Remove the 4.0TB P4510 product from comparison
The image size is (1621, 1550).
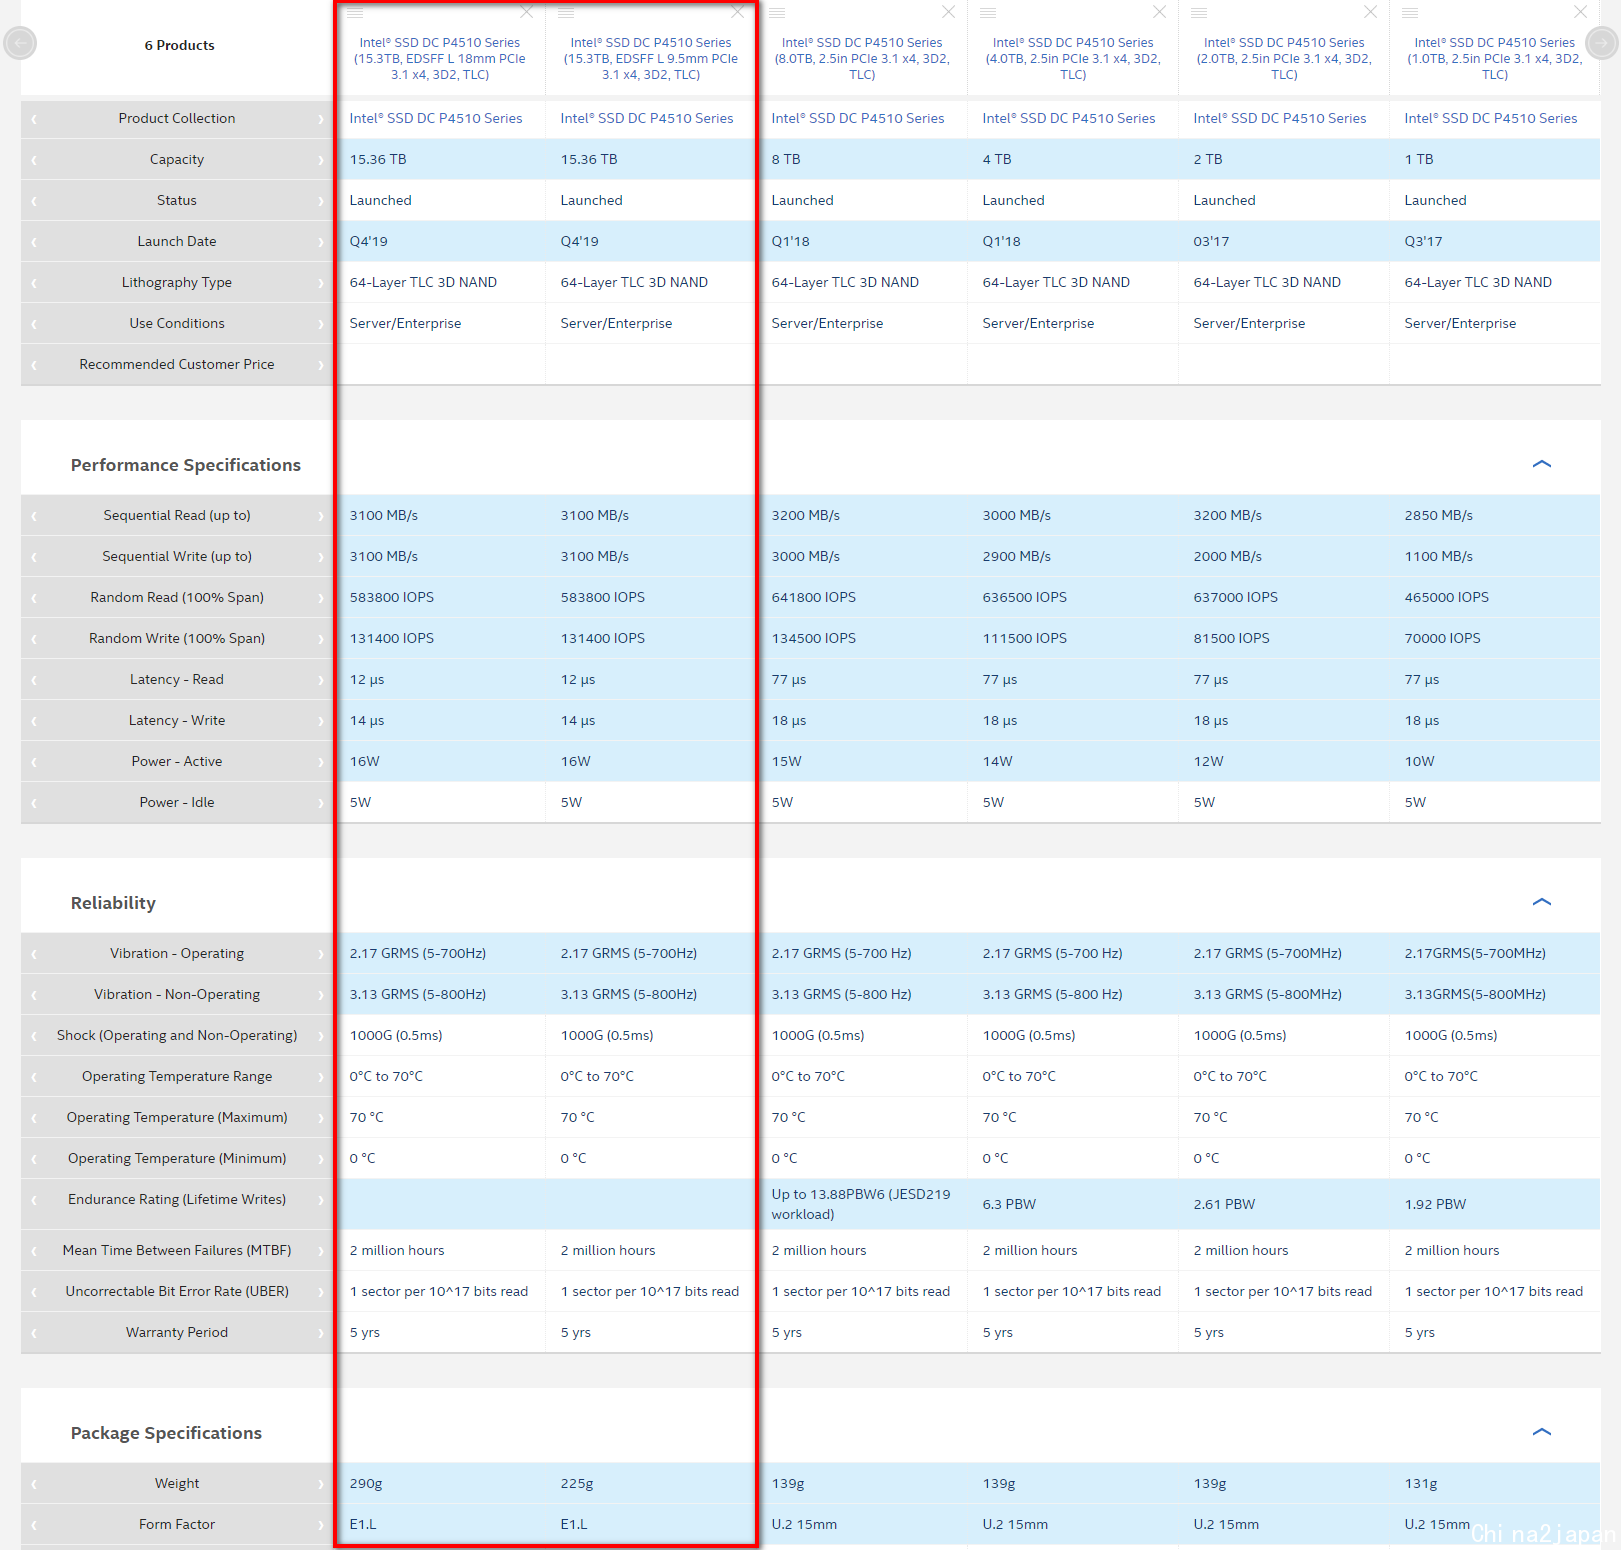tap(1159, 12)
